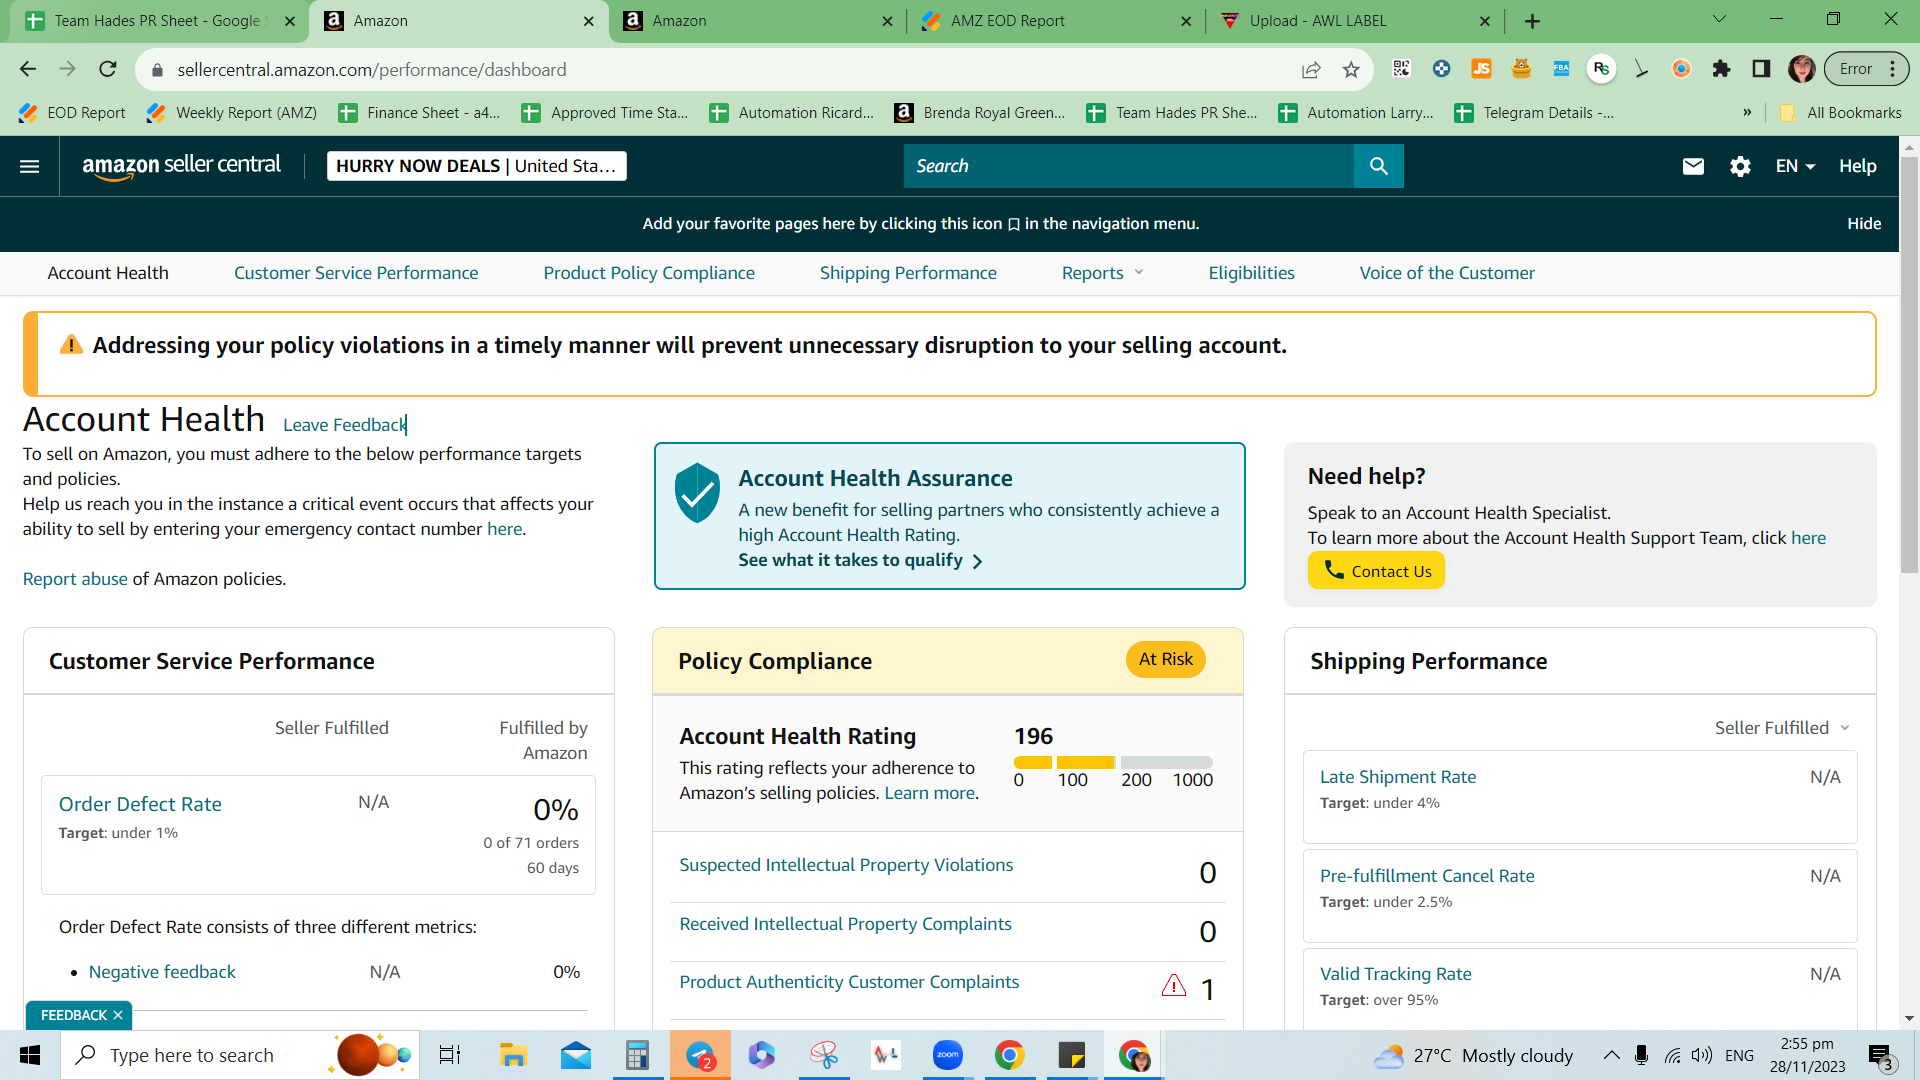
Task: Open the Chrome Extensions puzzle icon
Action: tap(1721, 69)
